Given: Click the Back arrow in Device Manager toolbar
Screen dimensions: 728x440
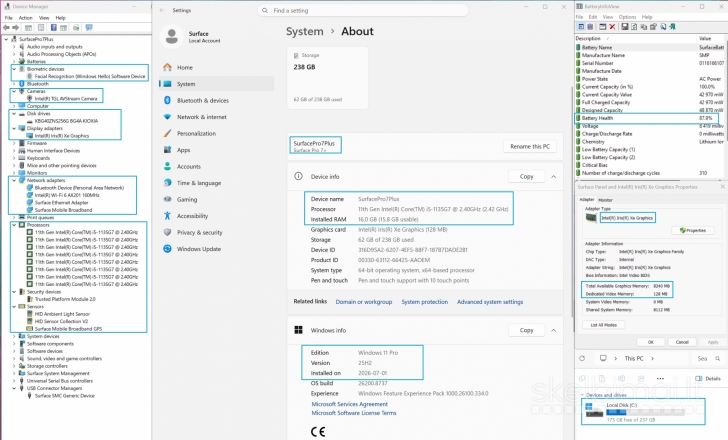Looking at the screenshot, I should 6,27.
